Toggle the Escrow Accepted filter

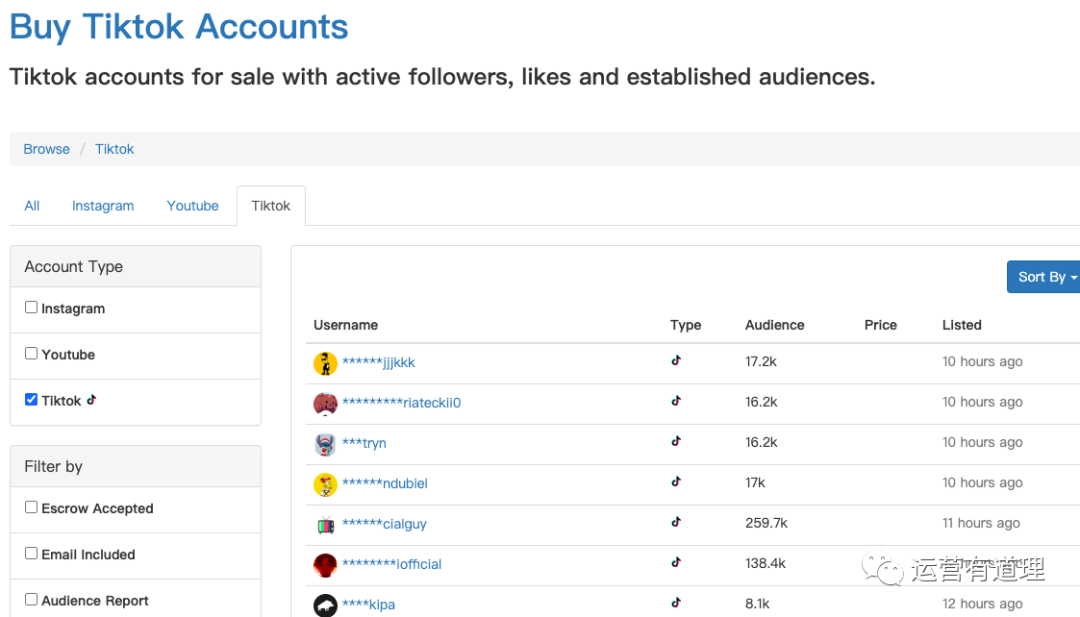pyautogui.click(x=31, y=507)
